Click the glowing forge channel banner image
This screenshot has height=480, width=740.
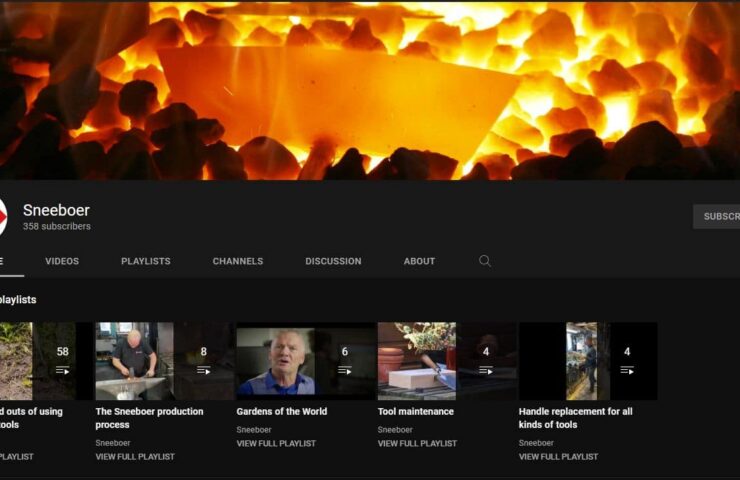(370, 91)
